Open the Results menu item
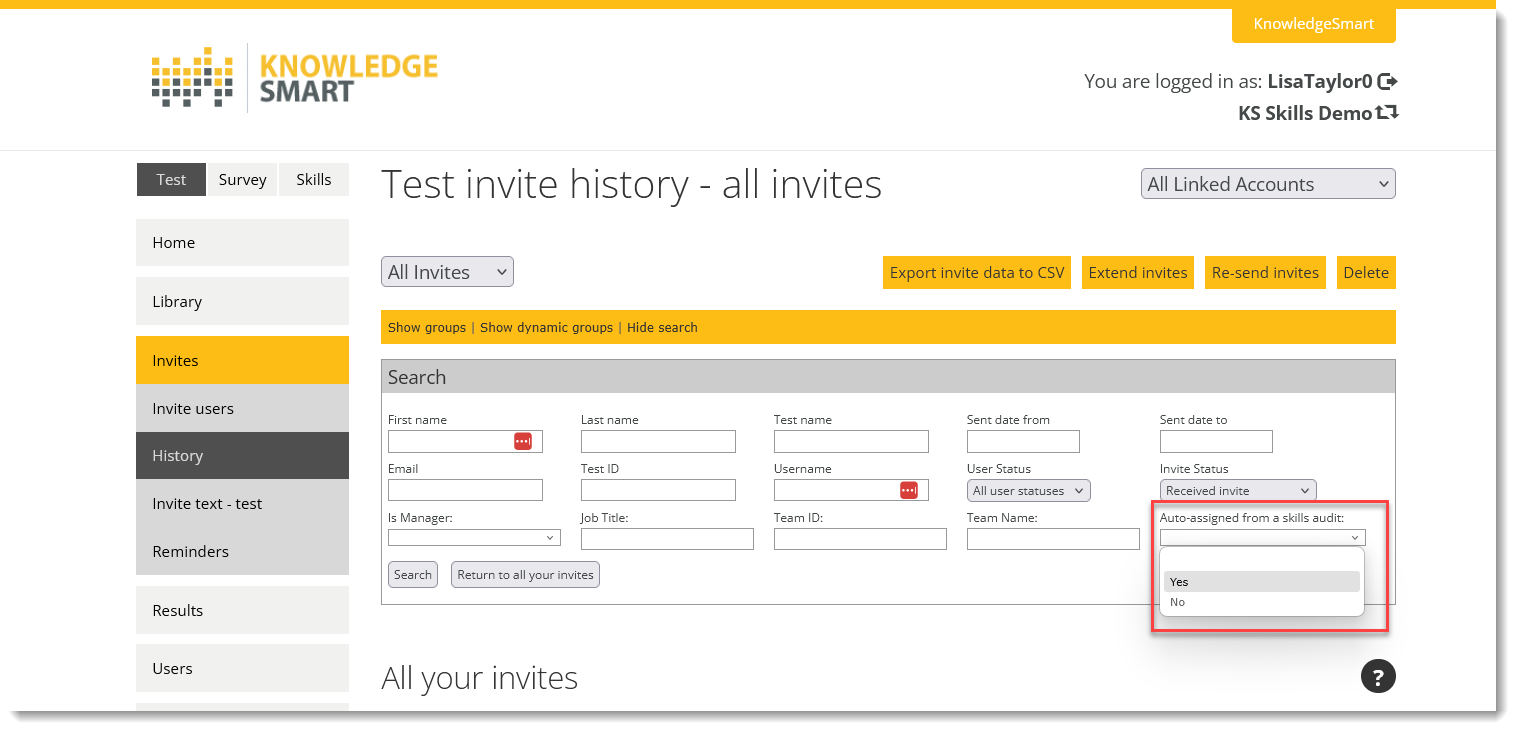 (242, 610)
